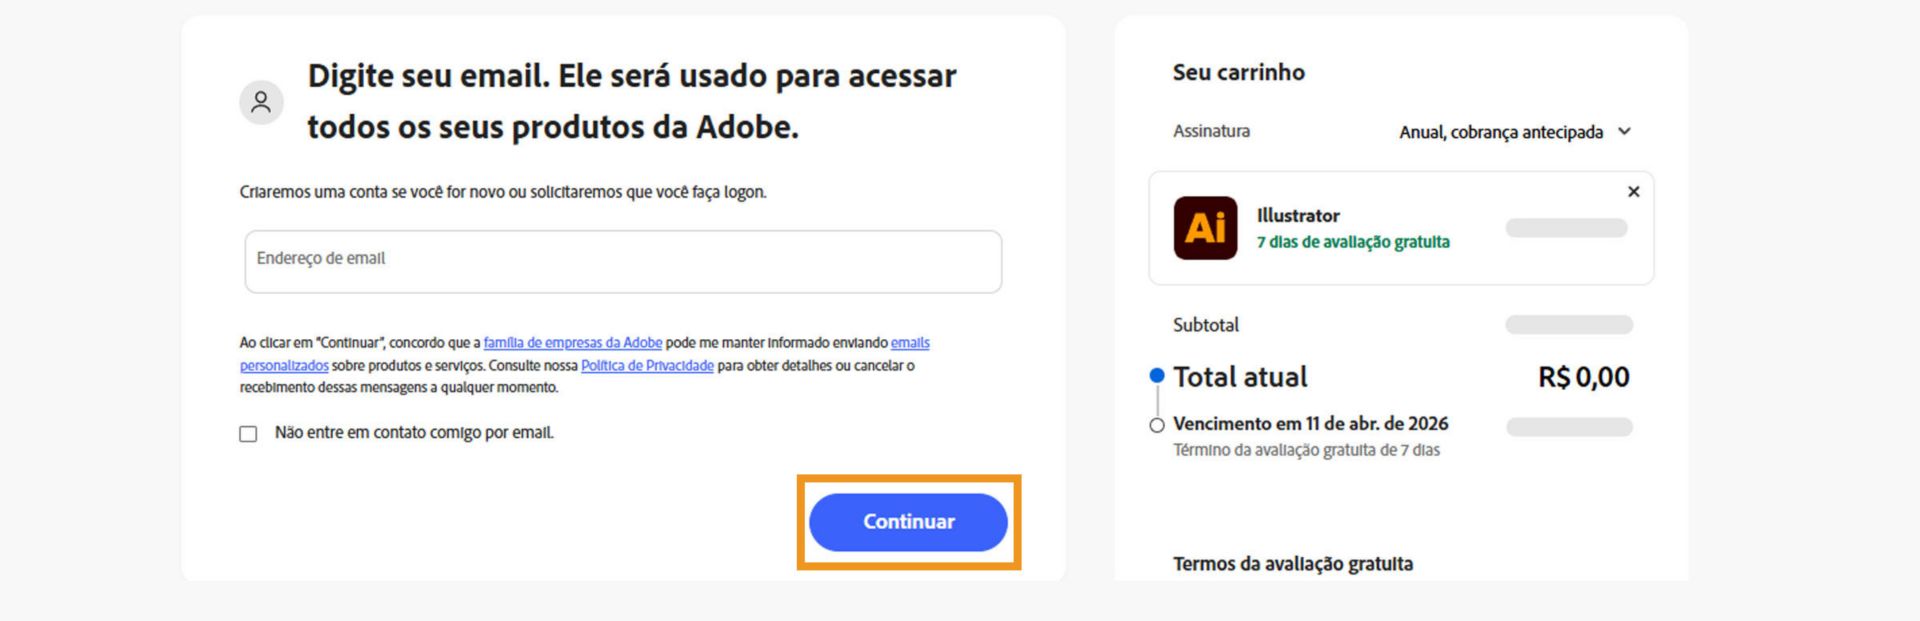The width and height of the screenshot is (1920, 621).
Task: Click the Continuar button
Action: click(x=908, y=521)
